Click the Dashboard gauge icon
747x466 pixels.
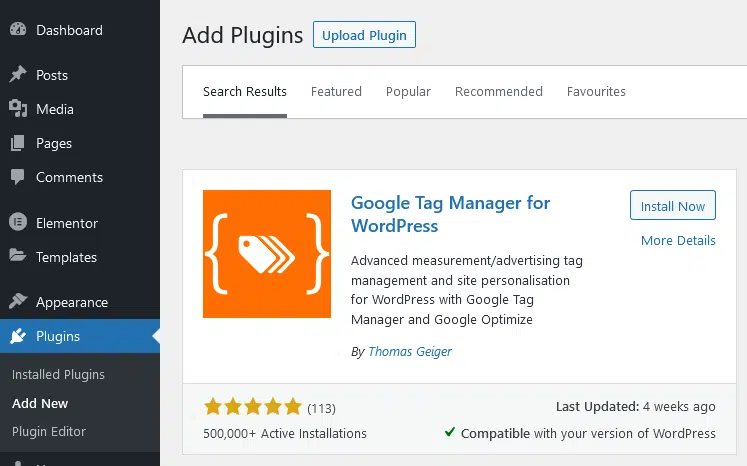click(18, 30)
